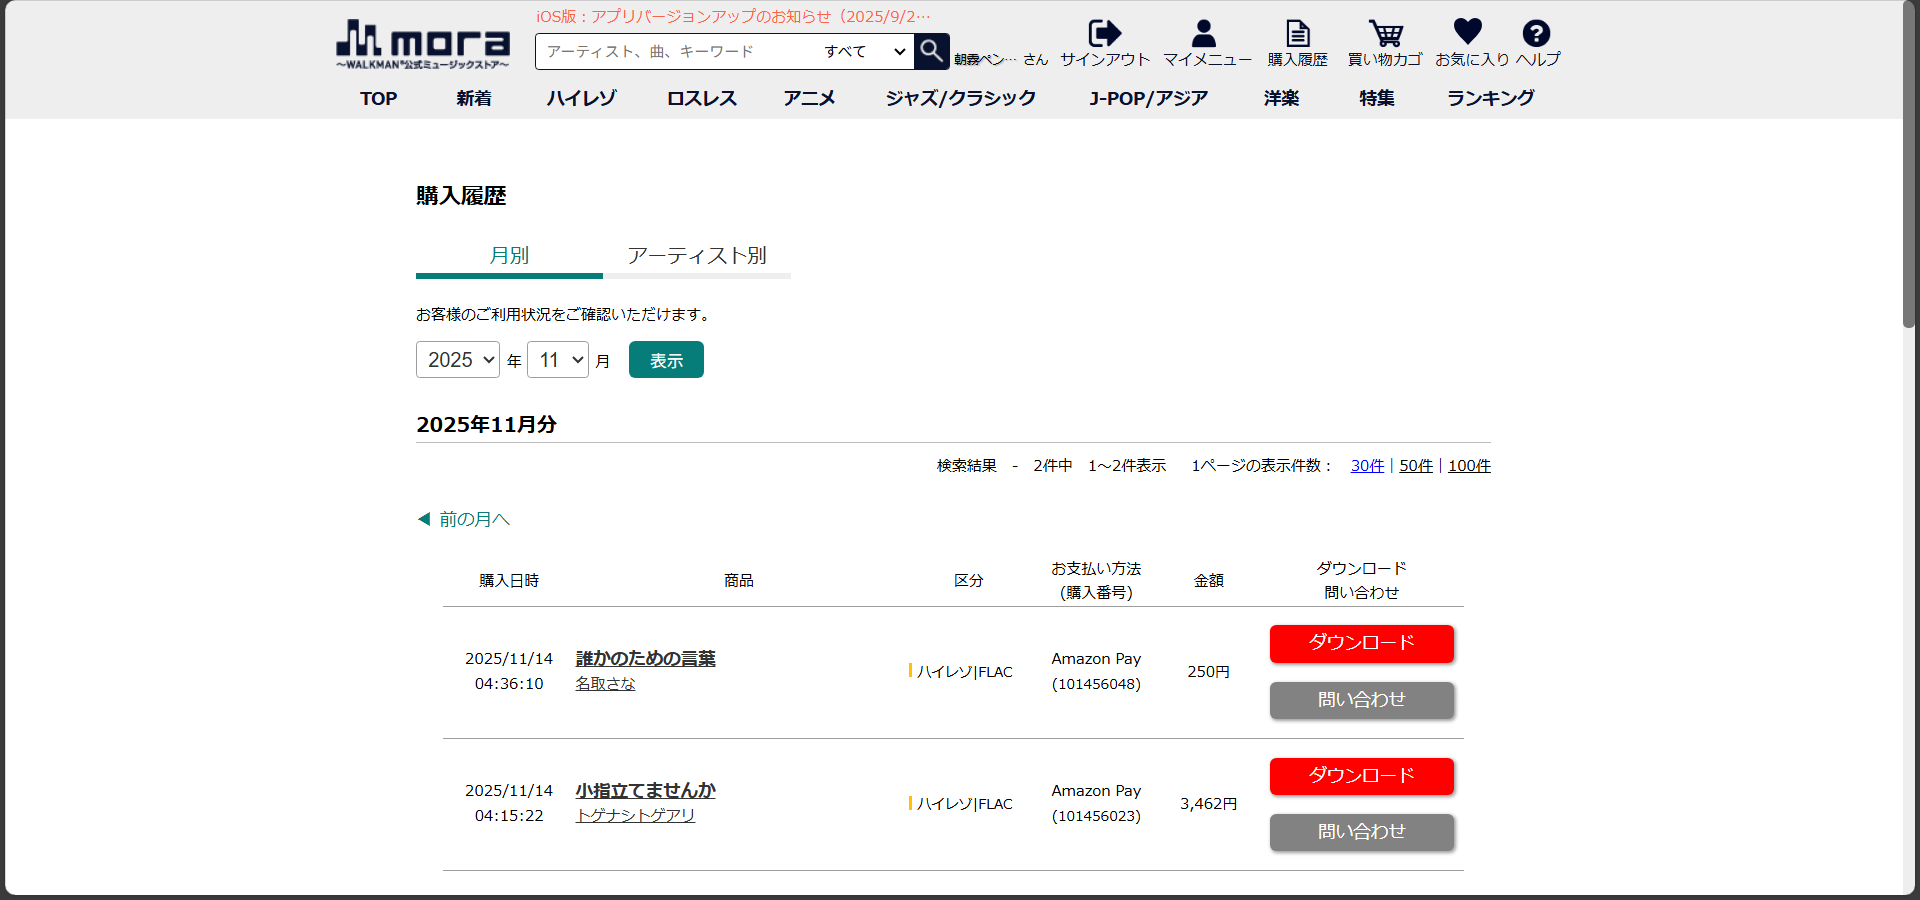This screenshot has height=900, width=1920.
Task: Open the shopping cart icon
Action: pyautogui.click(x=1385, y=34)
